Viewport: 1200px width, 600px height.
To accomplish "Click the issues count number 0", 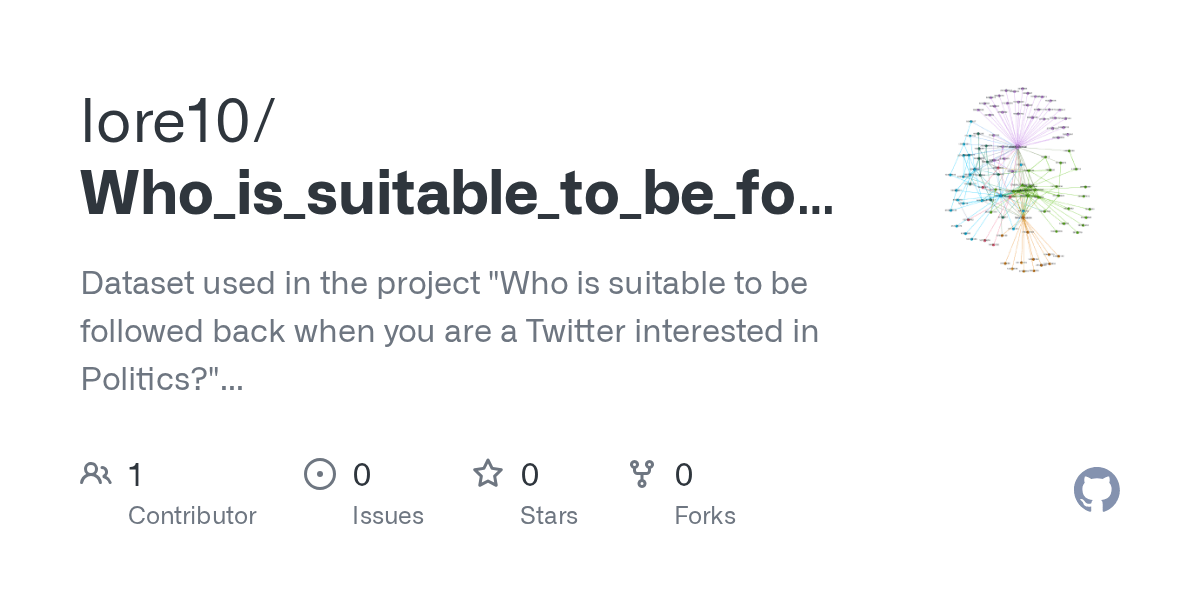I will (361, 474).
